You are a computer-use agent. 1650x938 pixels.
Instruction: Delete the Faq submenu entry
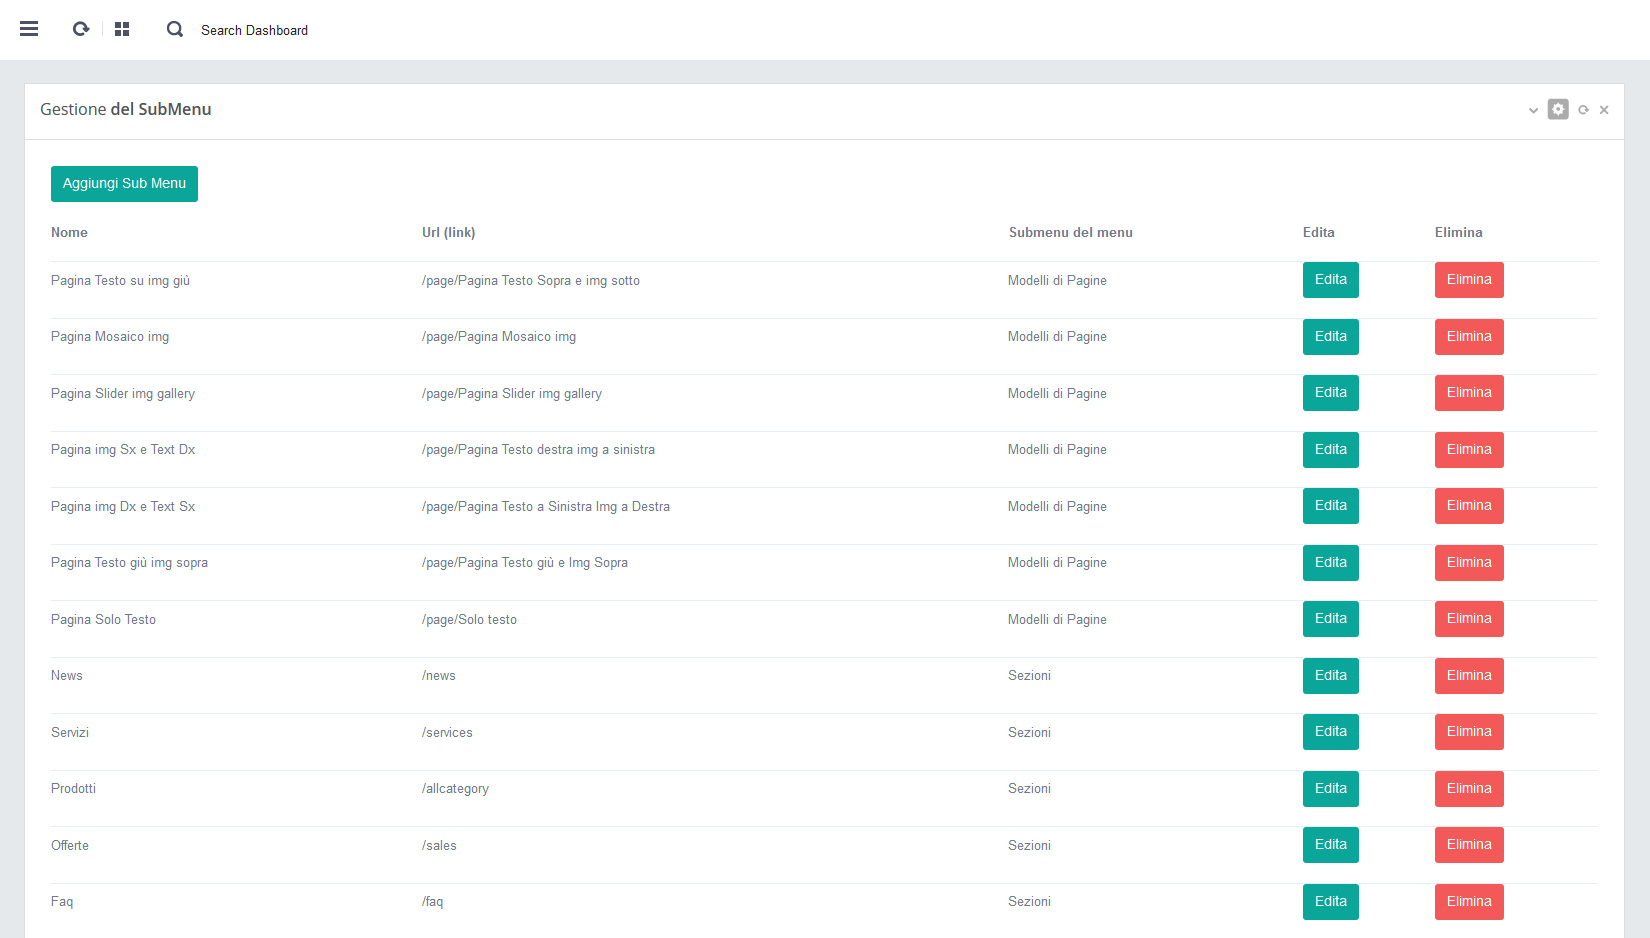click(x=1468, y=902)
